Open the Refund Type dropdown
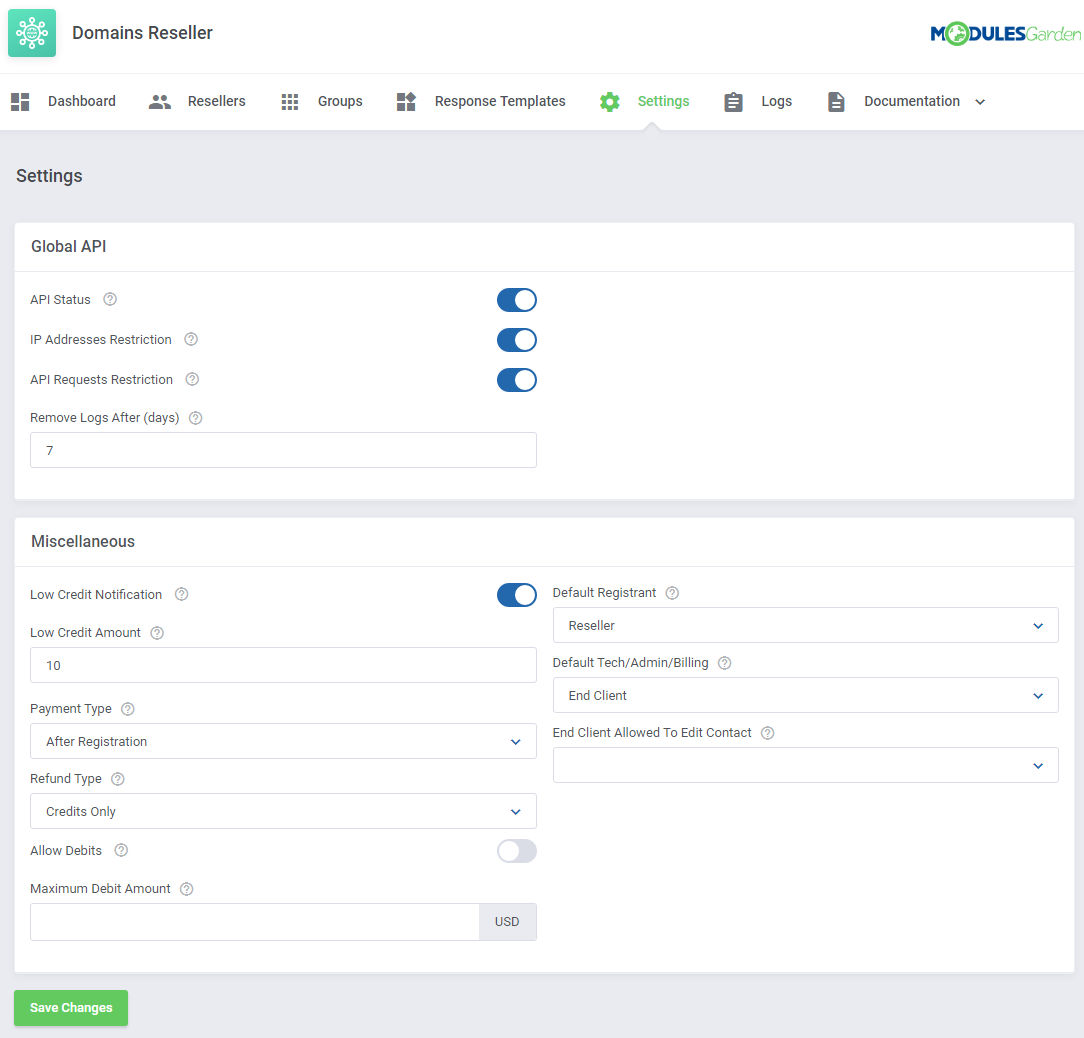1084x1038 pixels. (283, 811)
